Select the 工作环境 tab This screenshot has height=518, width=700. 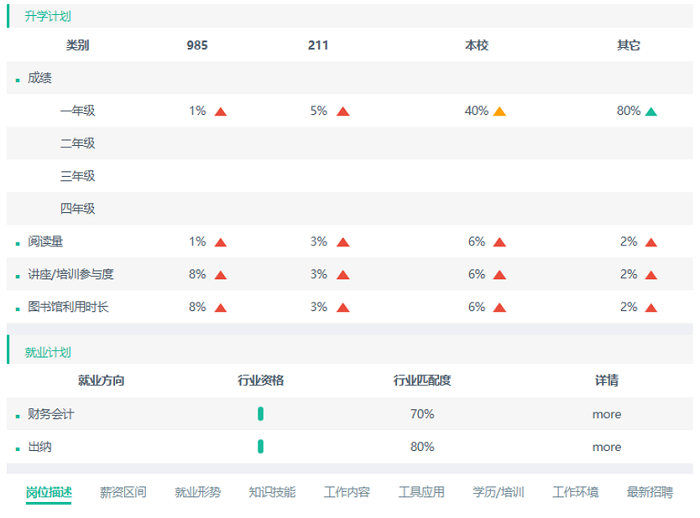coord(576,492)
